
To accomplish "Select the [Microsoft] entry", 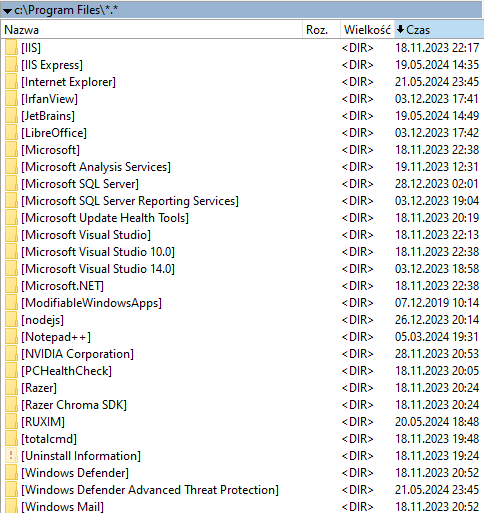I will (50, 150).
